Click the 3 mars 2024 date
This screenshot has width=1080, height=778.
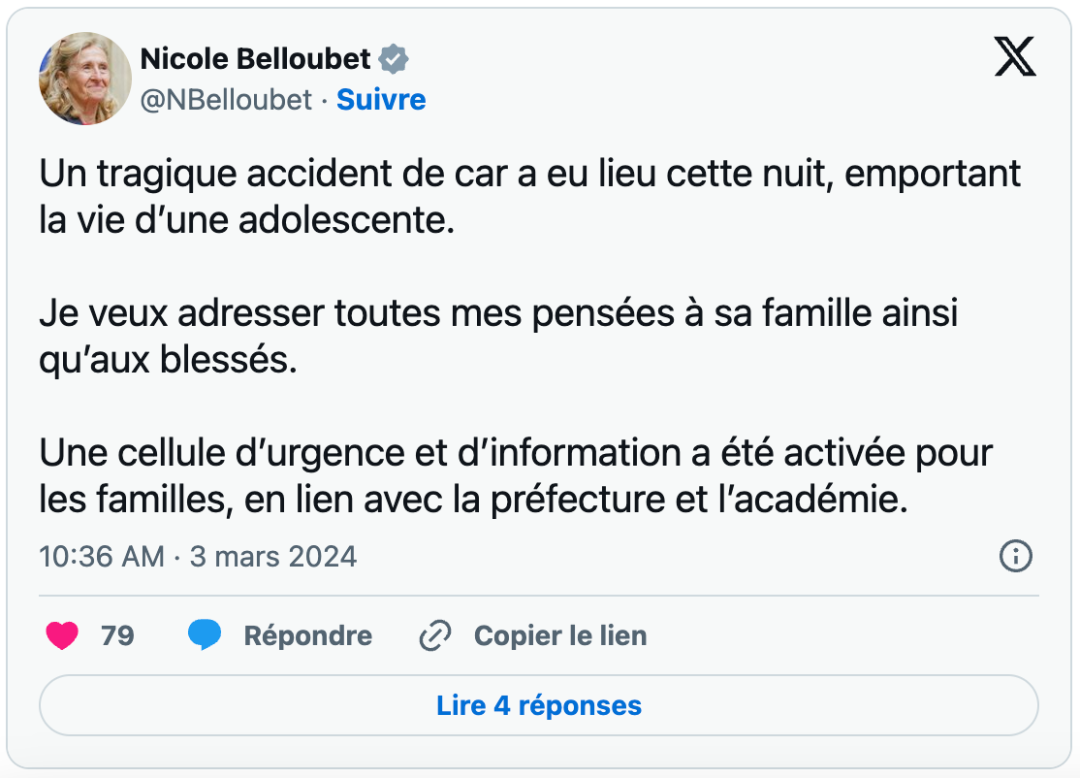(x=273, y=556)
